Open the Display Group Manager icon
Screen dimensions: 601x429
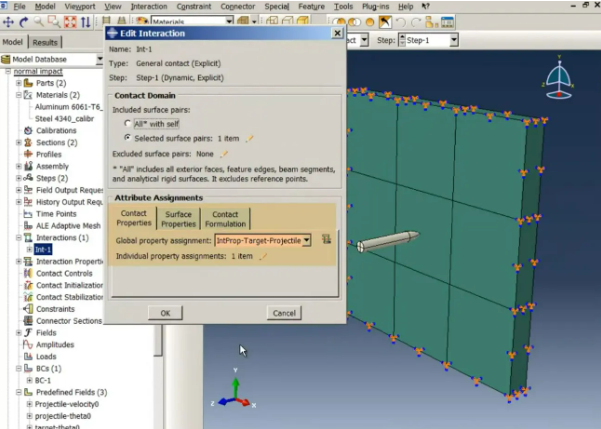(431, 22)
